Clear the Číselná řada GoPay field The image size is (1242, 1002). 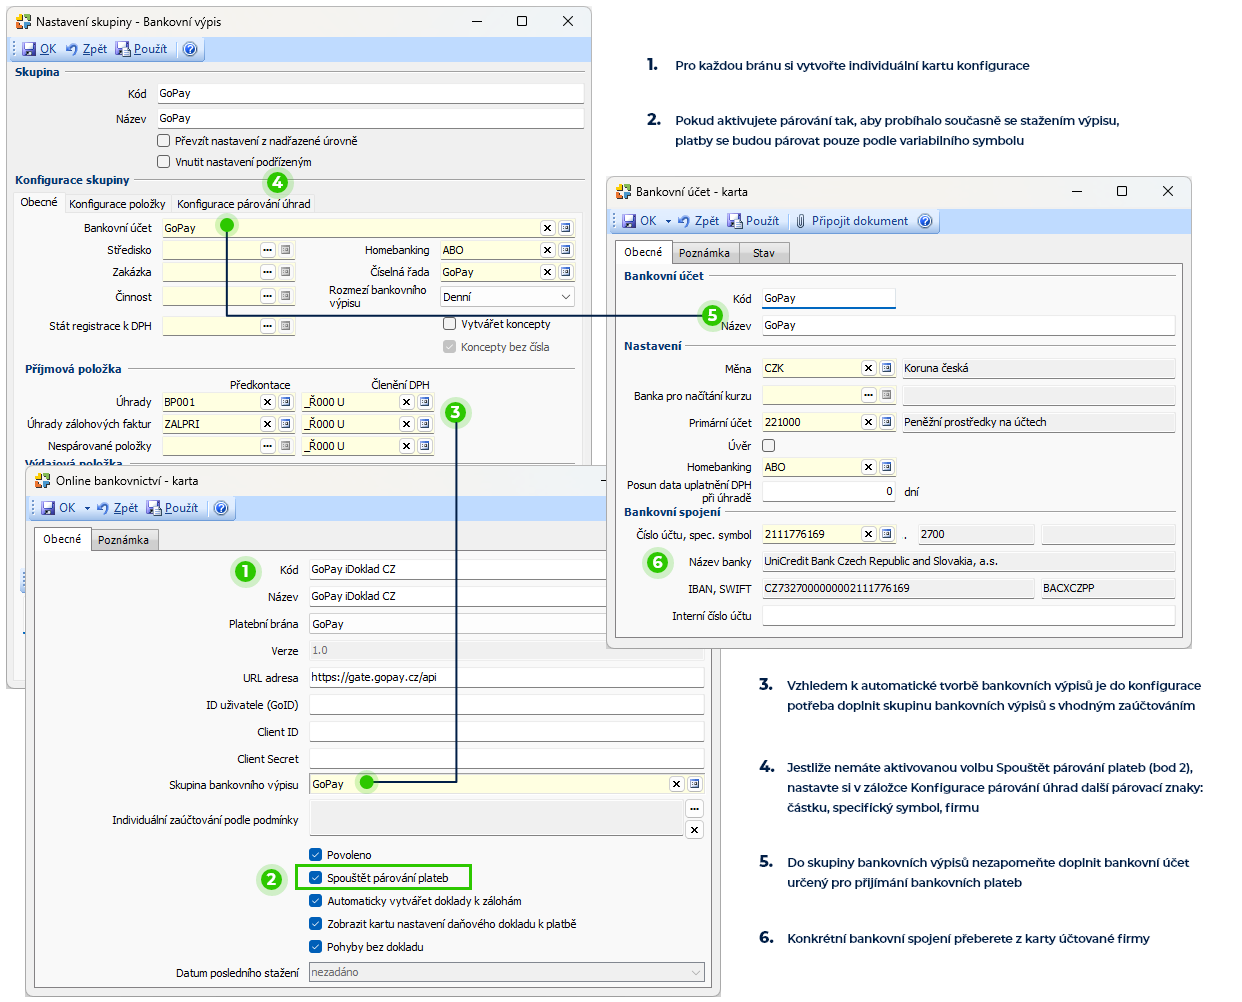coord(547,272)
